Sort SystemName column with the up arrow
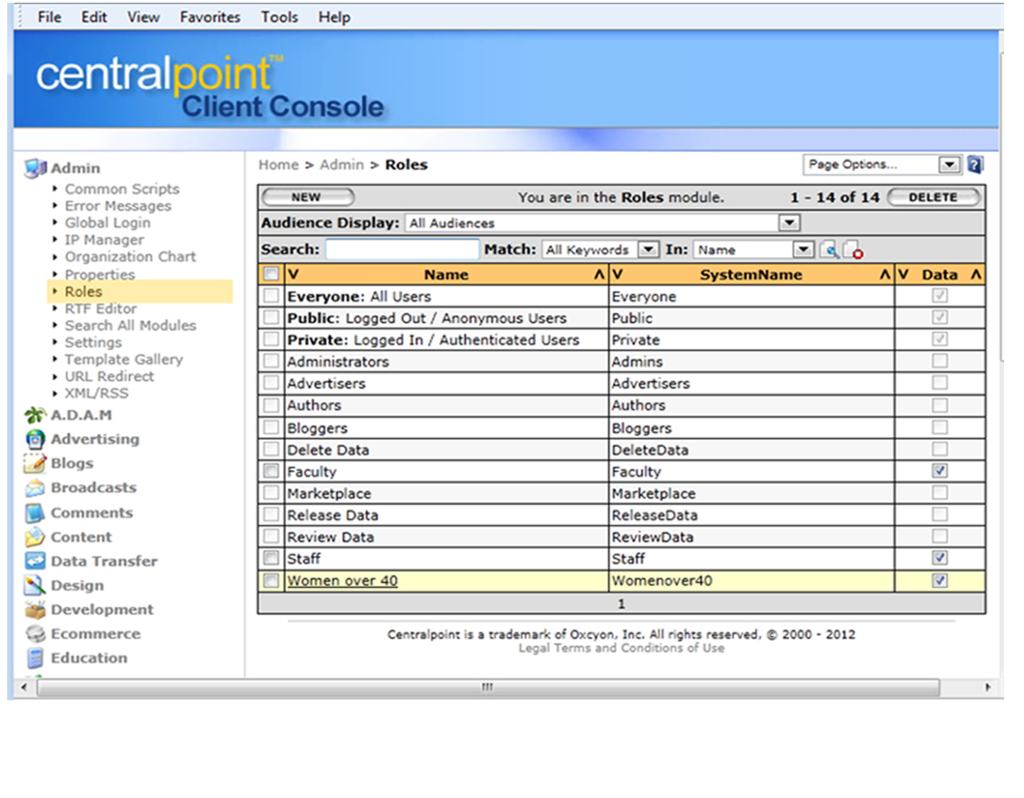Screen dimensions: 1024x798 click(885, 274)
